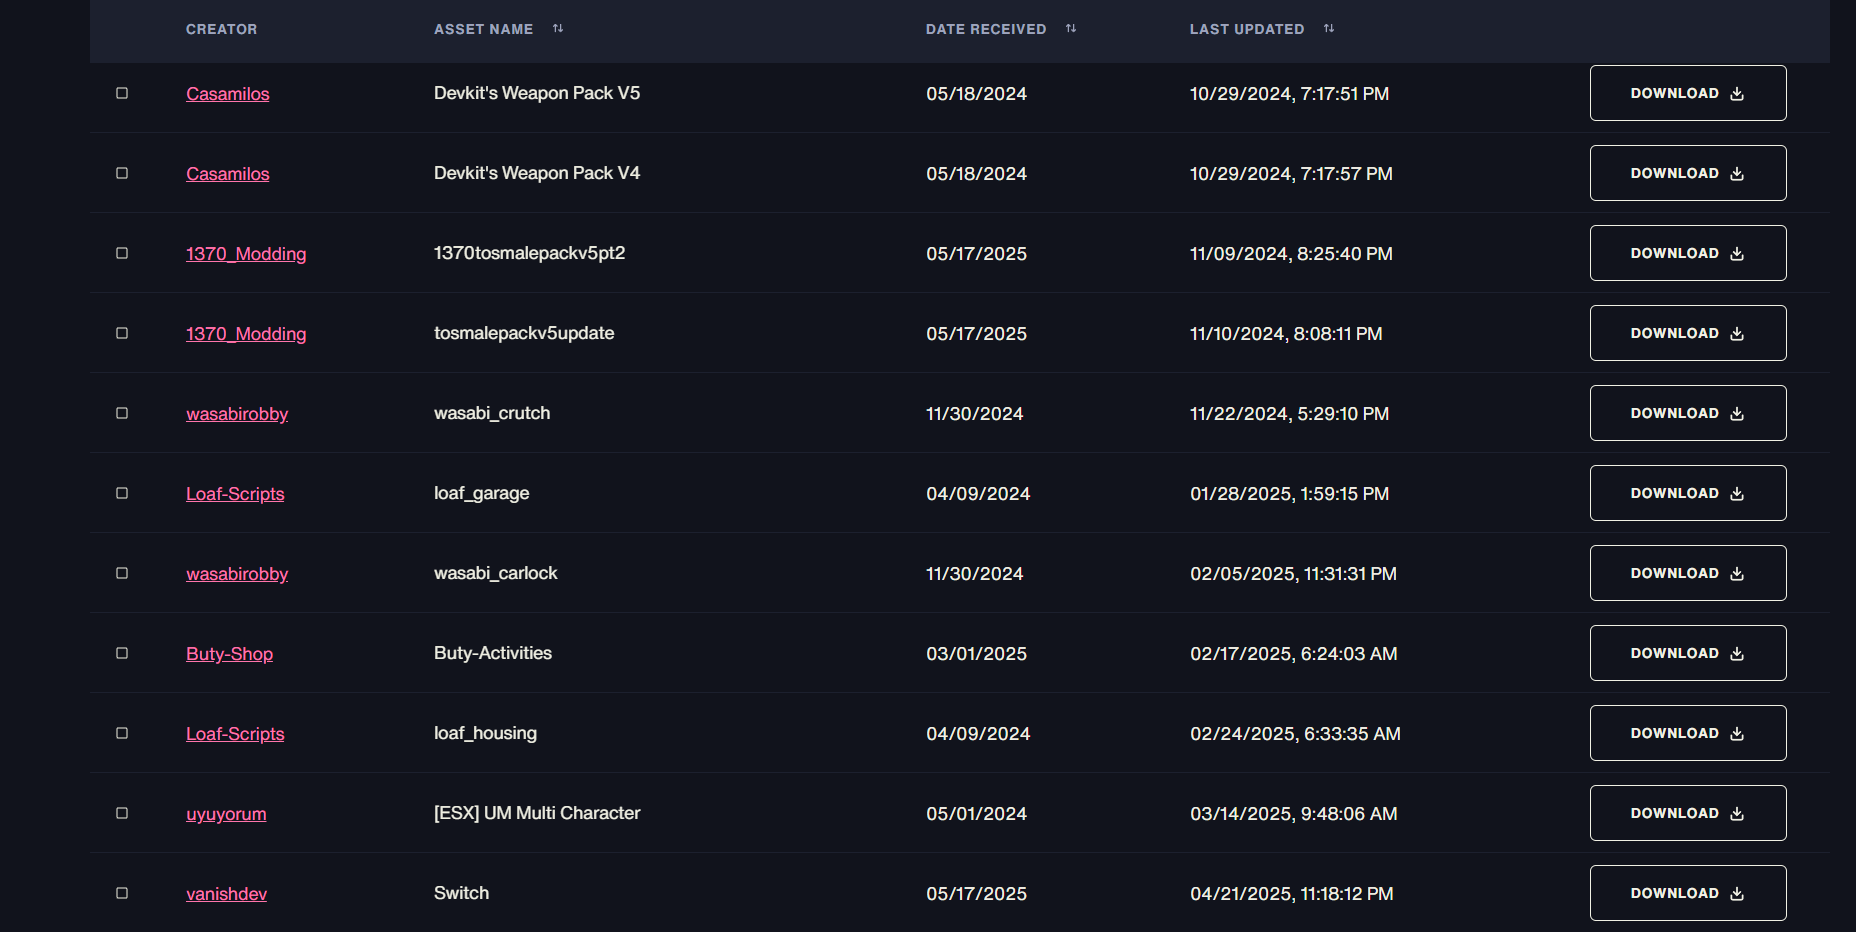Download the wasabi_carlock asset
Image resolution: width=1856 pixels, height=932 pixels.
pyautogui.click(x=1688, y=573)
